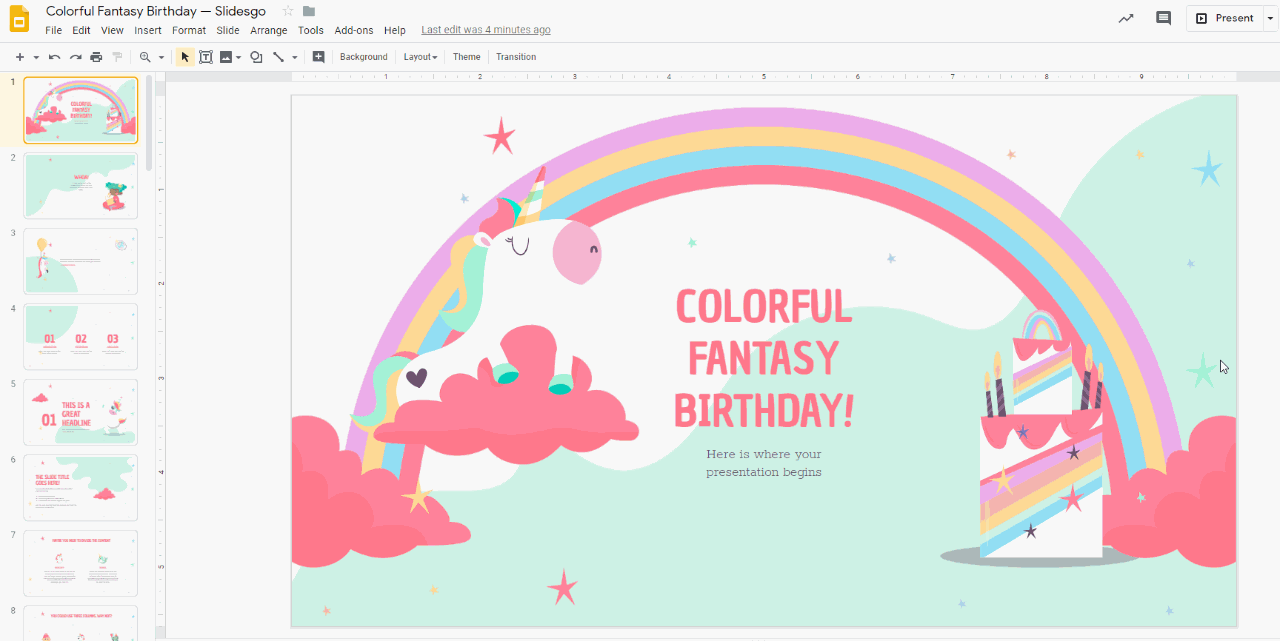1280x641 pixels.
Task: Click the filmstrip vertical scrollbar
Action: 149,122
